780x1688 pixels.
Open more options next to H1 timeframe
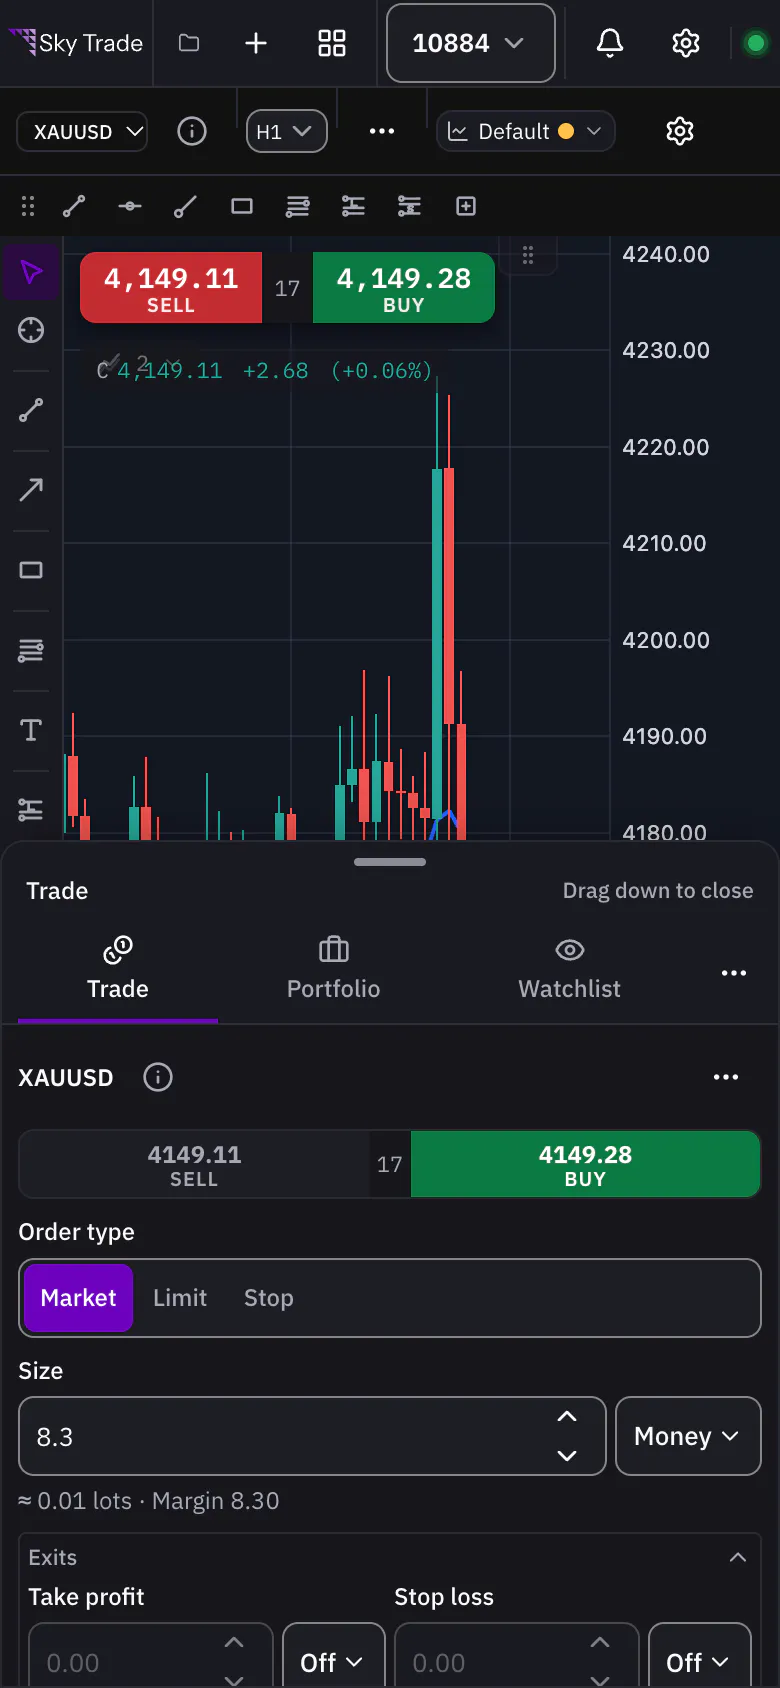tap(382, 131)
